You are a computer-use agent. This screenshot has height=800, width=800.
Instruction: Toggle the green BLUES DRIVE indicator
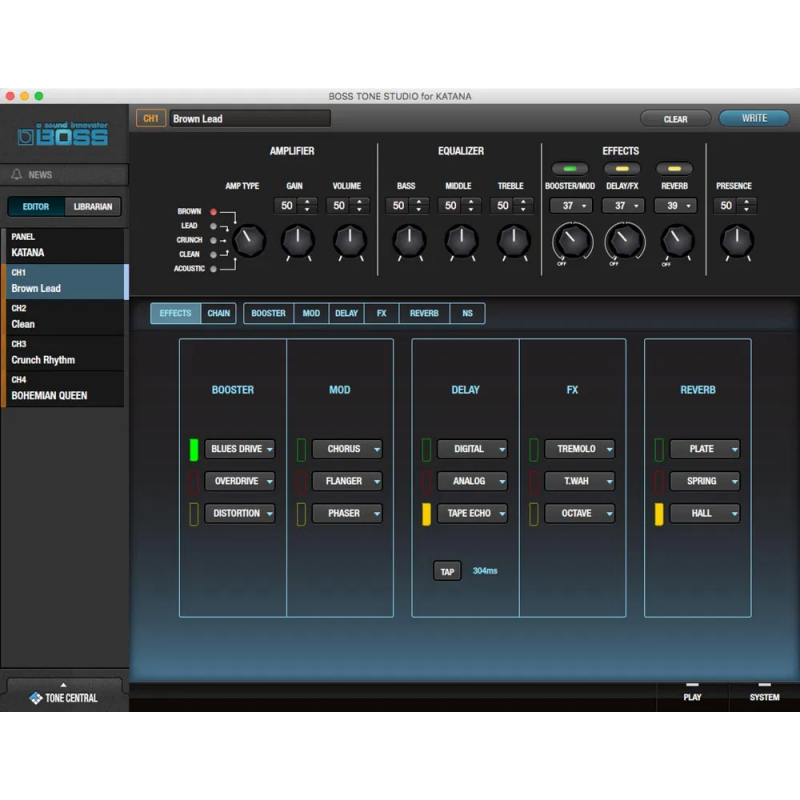point(194,449)
